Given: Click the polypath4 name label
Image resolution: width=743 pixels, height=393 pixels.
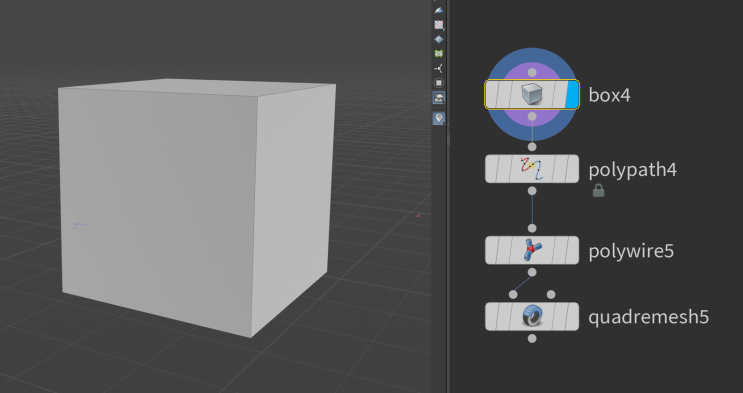Looking at the screenshot, I should click(633, 170).
